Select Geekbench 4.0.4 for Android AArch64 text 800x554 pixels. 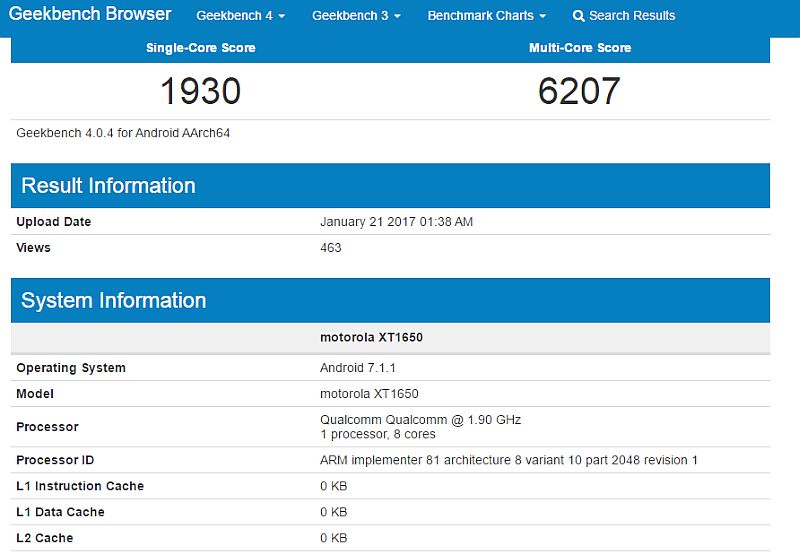(x=123, y=133)
